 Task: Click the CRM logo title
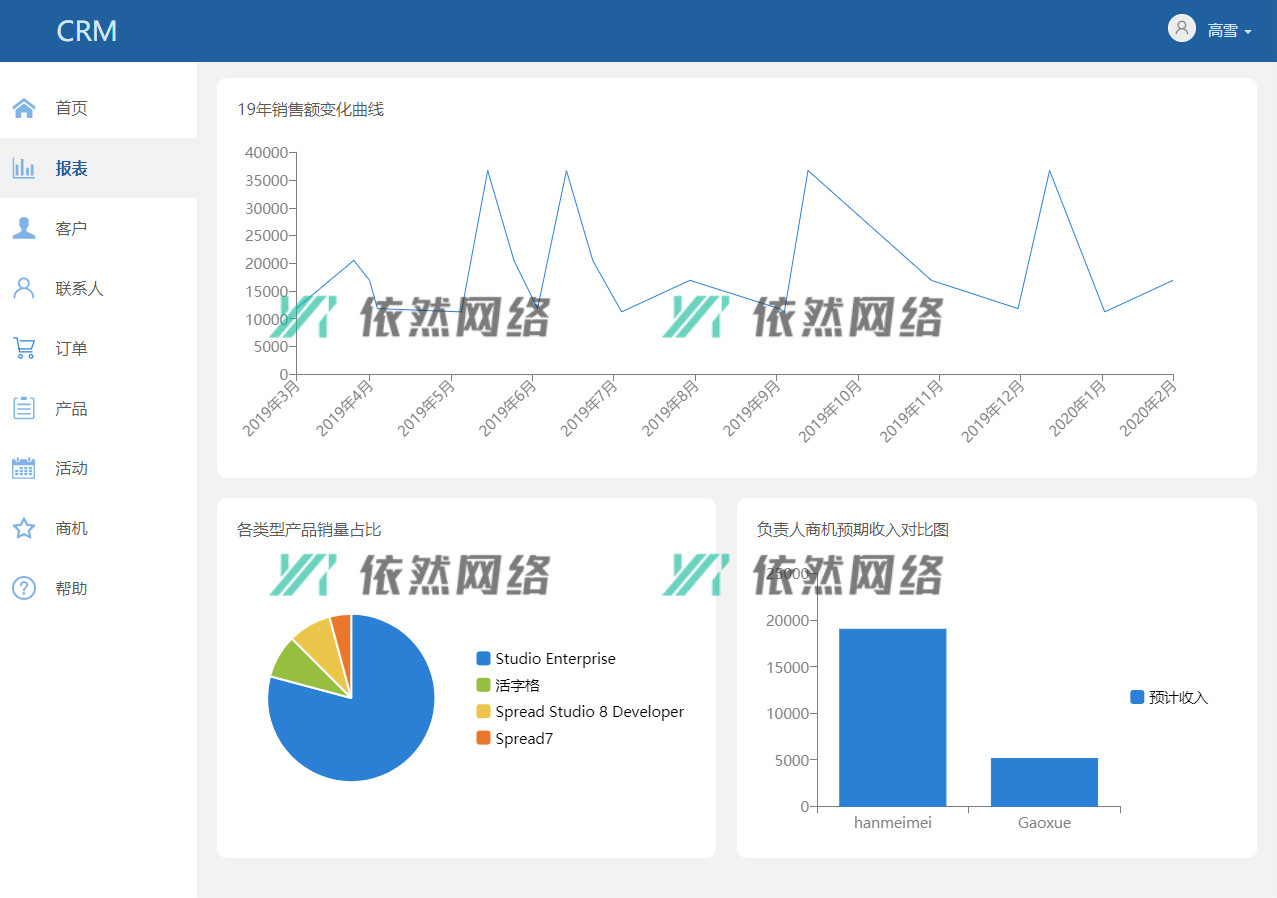[87, 31]
